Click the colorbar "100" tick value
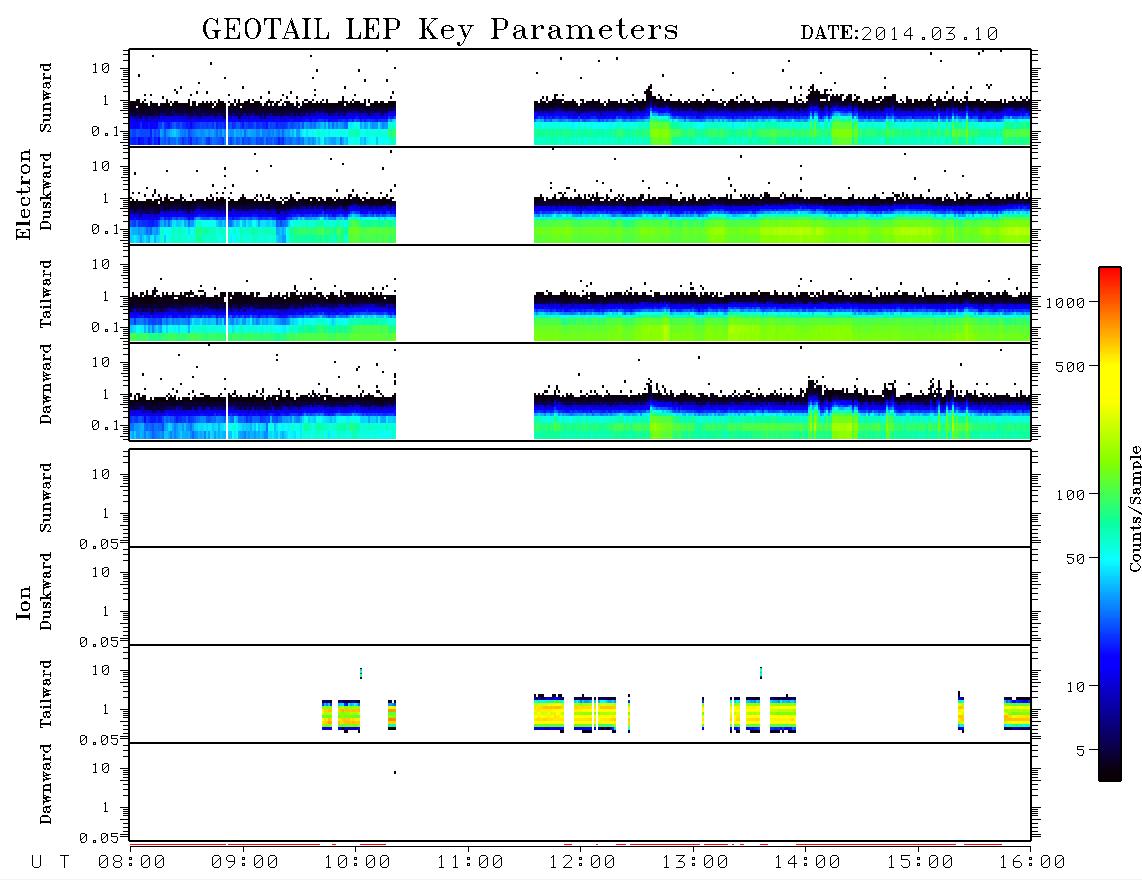 pos(1070,495)
